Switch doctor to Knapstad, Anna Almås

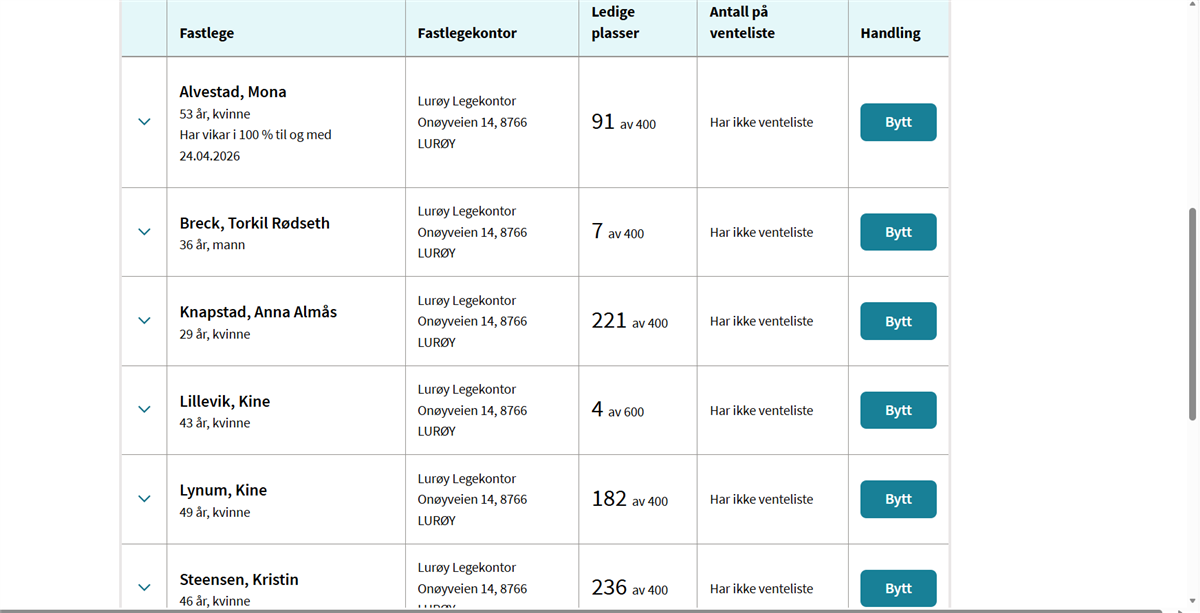point(898,321)
